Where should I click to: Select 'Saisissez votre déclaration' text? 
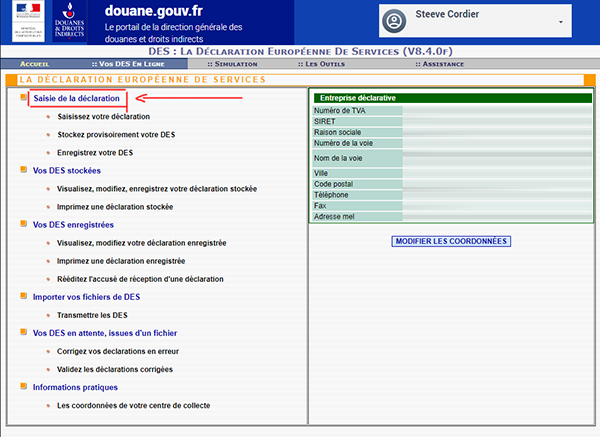[103, 116]
